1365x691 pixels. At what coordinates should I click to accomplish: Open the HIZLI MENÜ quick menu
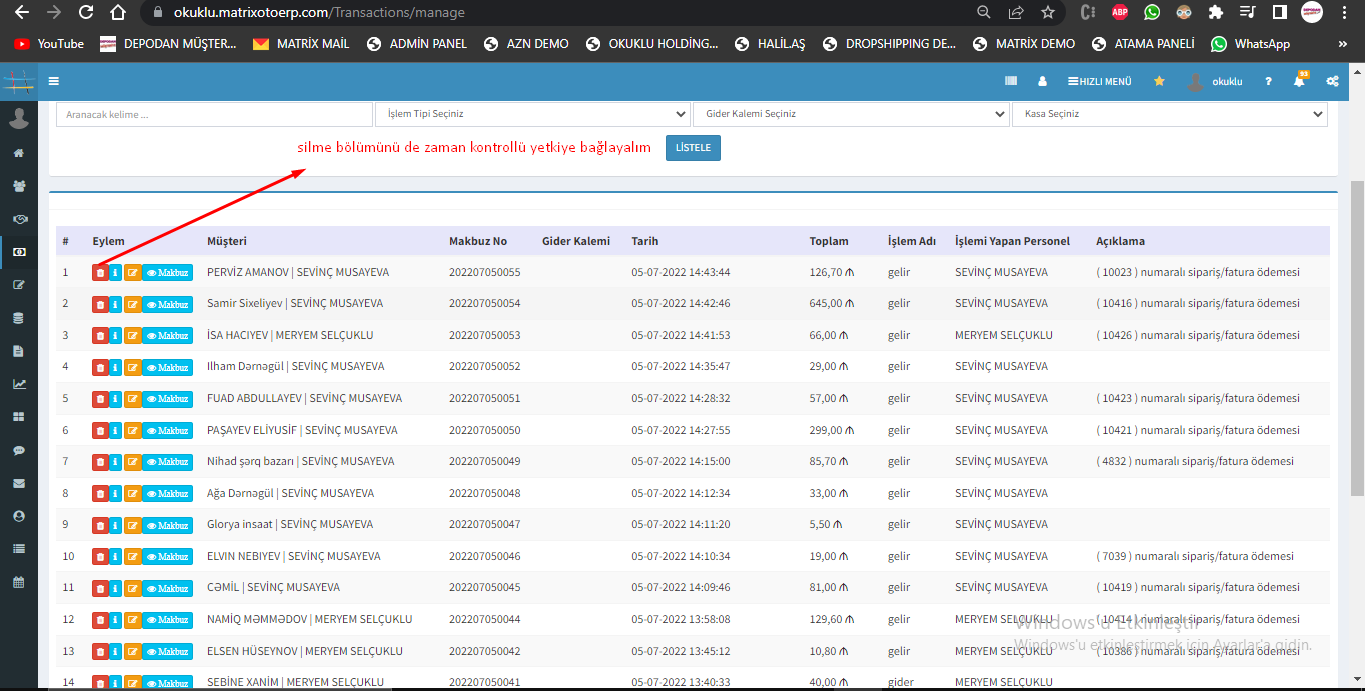pos(1100,81)
